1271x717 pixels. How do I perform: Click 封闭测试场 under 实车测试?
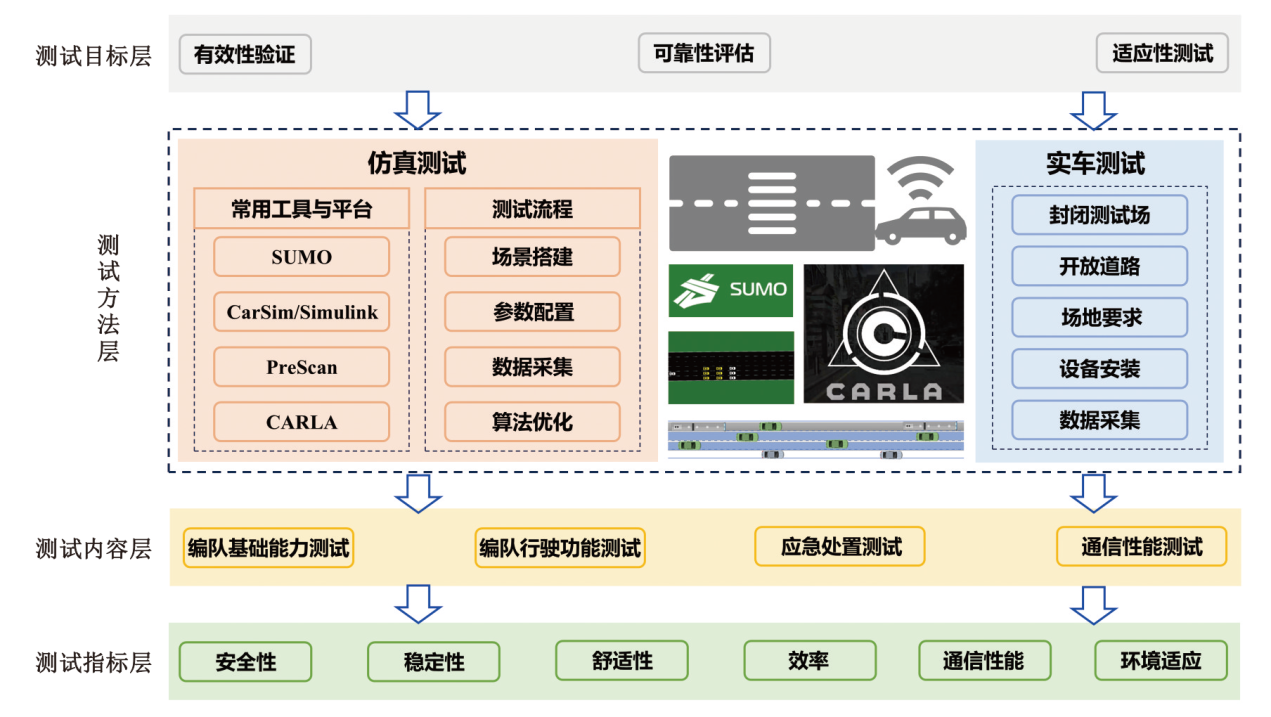click(x=1099, y=215)
